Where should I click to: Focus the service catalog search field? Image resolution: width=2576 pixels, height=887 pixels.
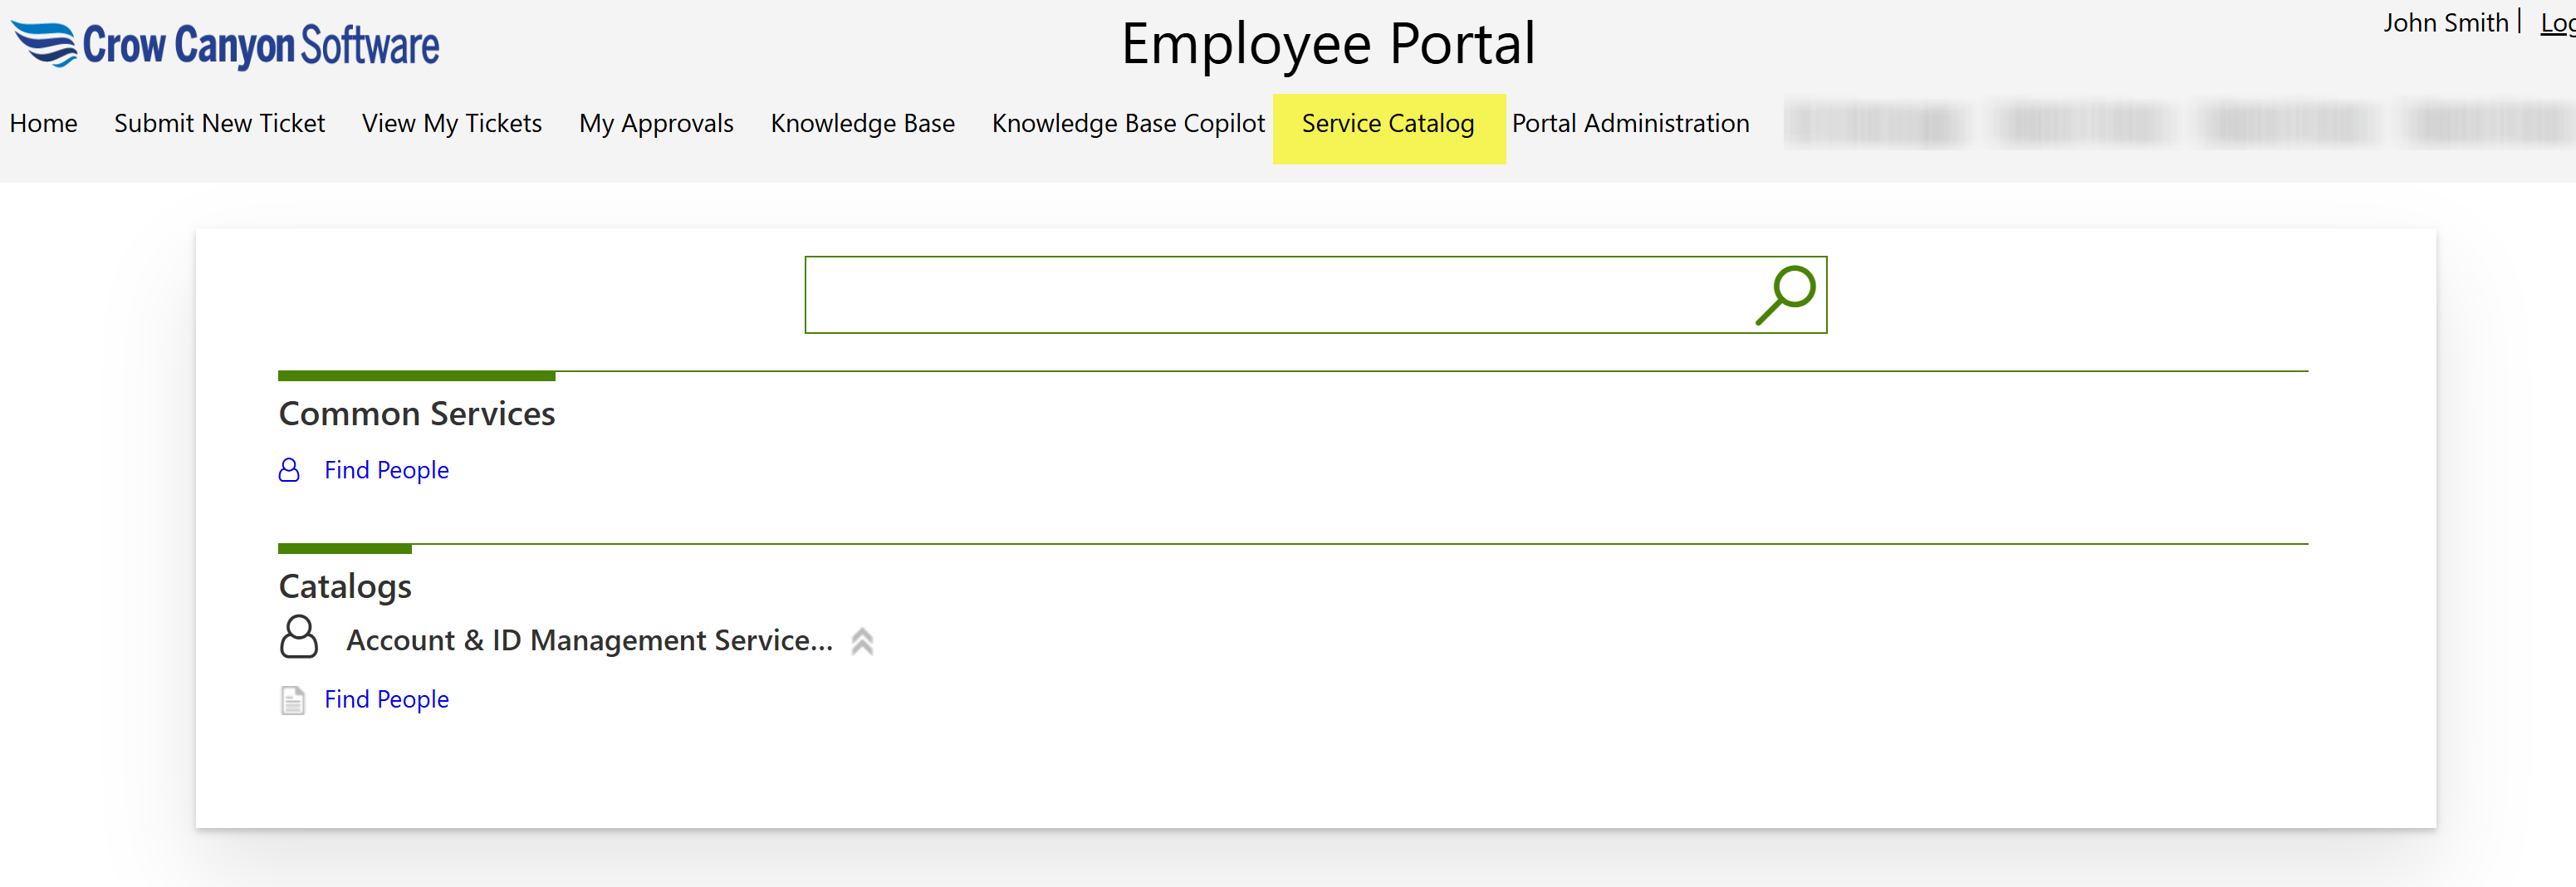[1275, 295]
